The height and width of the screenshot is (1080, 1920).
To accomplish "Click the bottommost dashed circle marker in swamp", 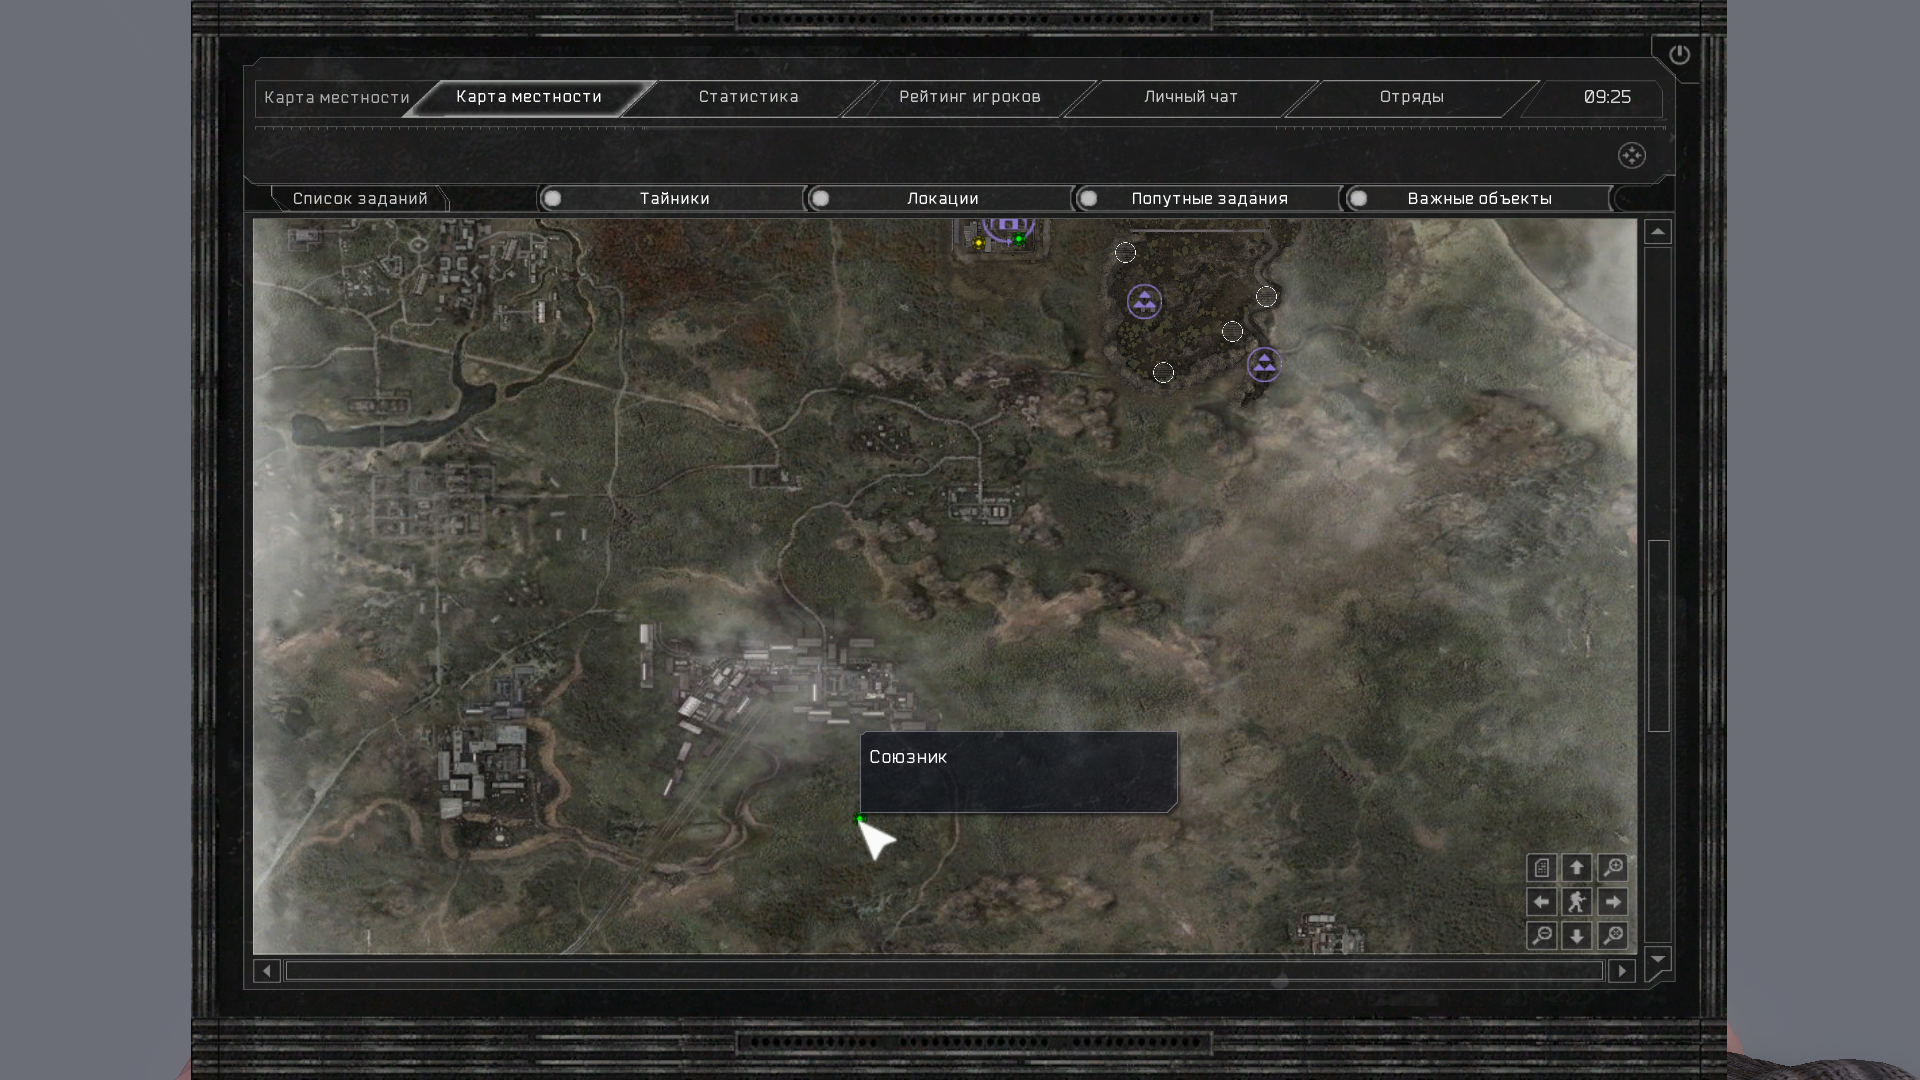I will (1163, 373).
